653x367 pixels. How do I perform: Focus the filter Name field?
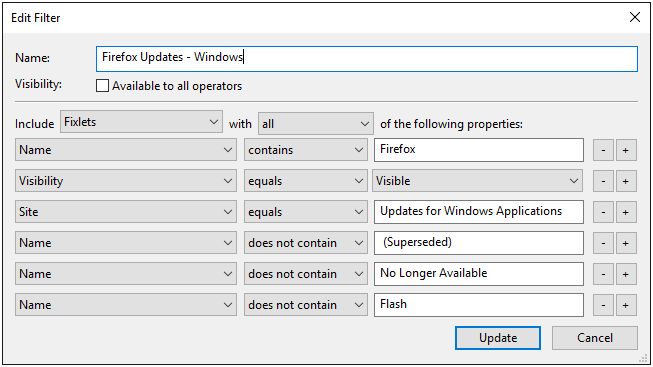pos(367,59)
